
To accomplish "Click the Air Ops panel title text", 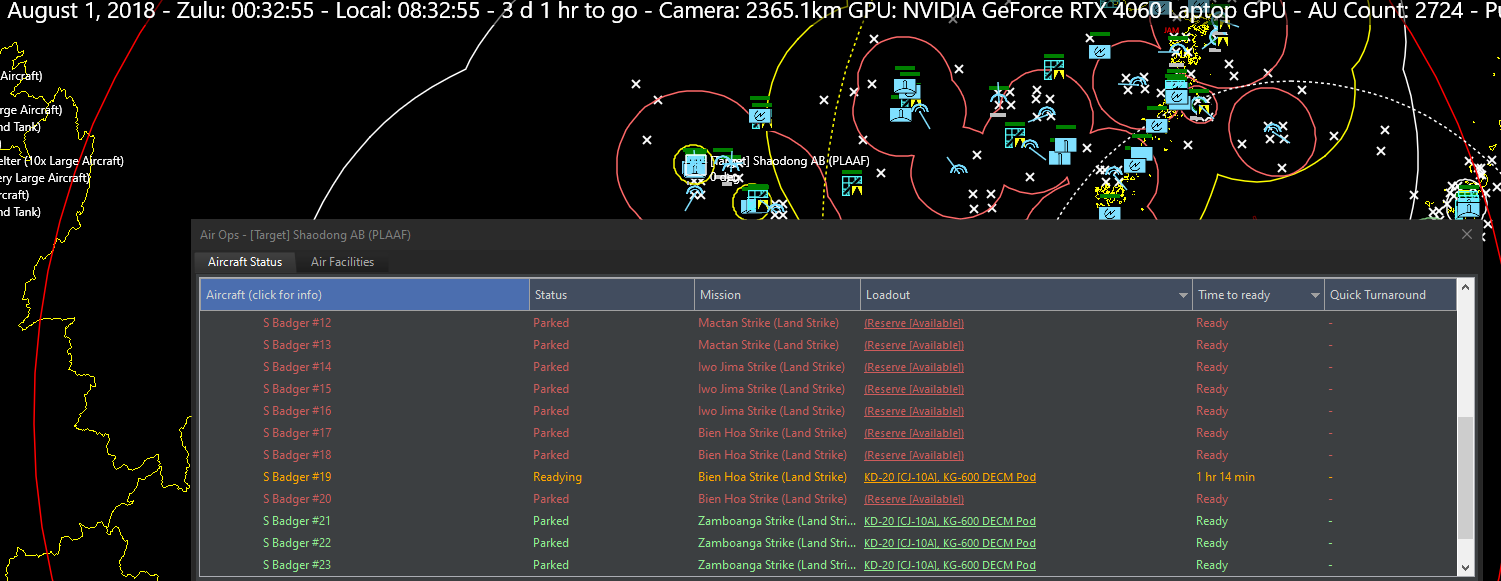I will [x=305, y=235].
